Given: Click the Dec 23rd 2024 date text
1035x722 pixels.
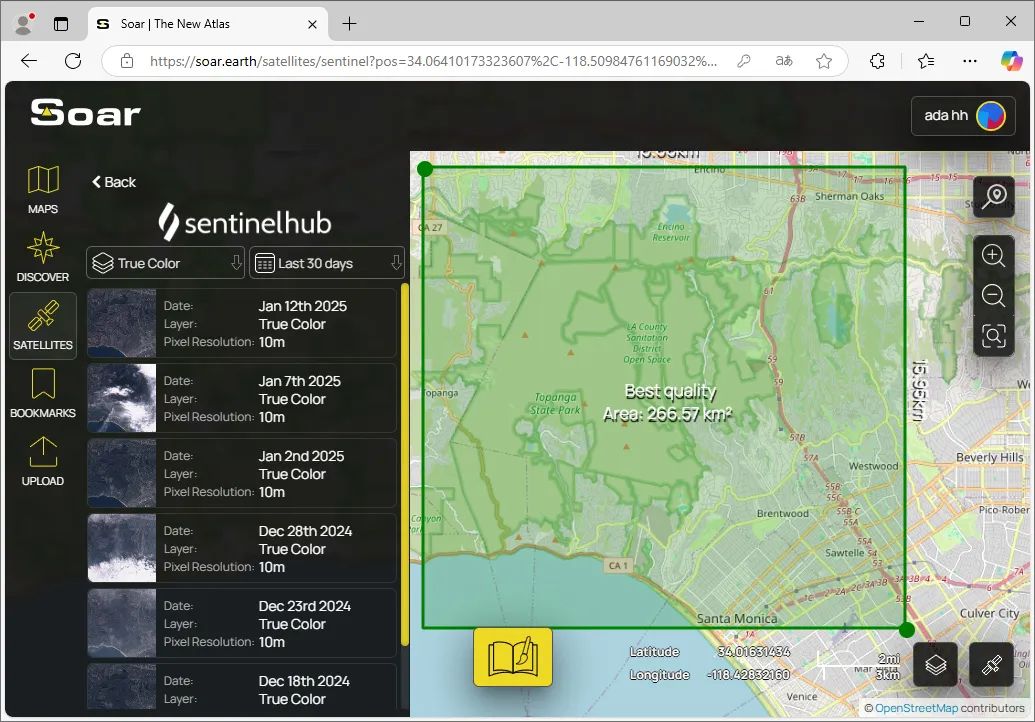Looking at the screenshot, I should pos(304,606).
